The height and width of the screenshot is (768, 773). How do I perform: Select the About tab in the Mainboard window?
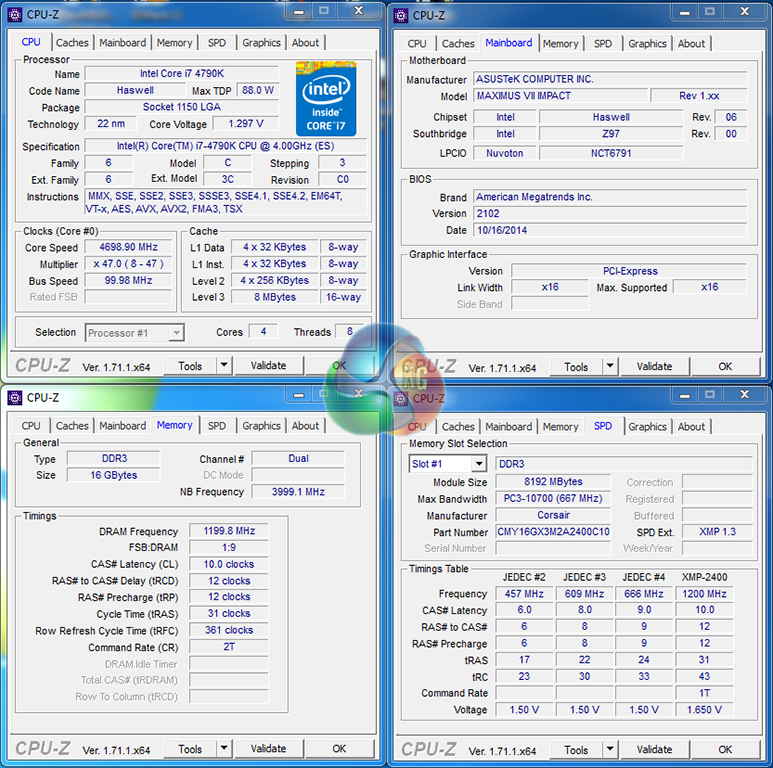(691, 44)
